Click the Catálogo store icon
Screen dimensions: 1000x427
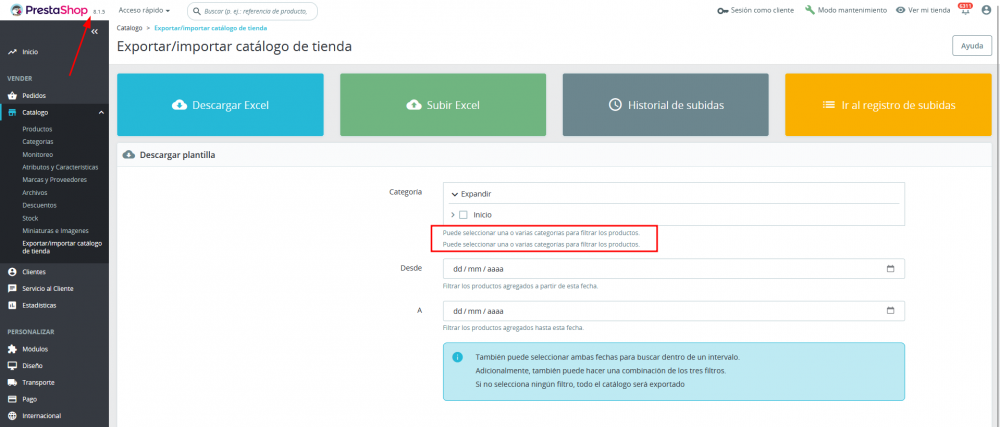[x=11, y=112]
